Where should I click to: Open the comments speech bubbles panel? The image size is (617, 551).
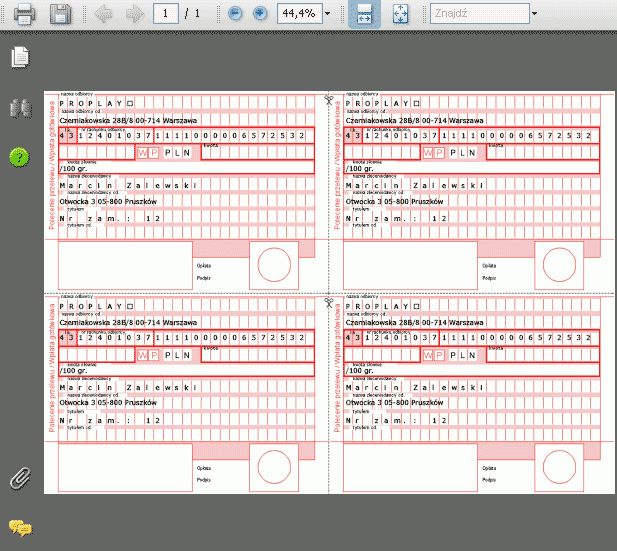point(20,528)
